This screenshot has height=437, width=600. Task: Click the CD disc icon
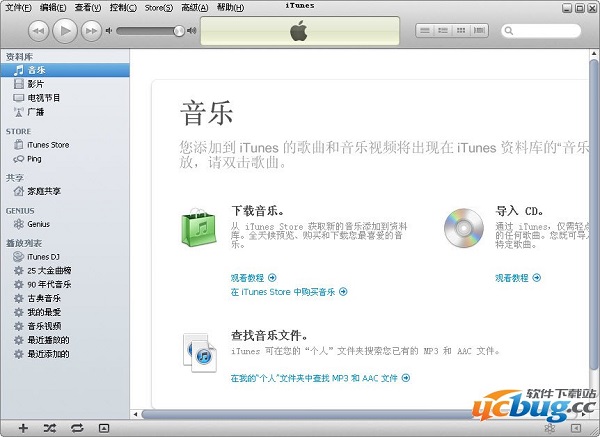tap(463, 228)
